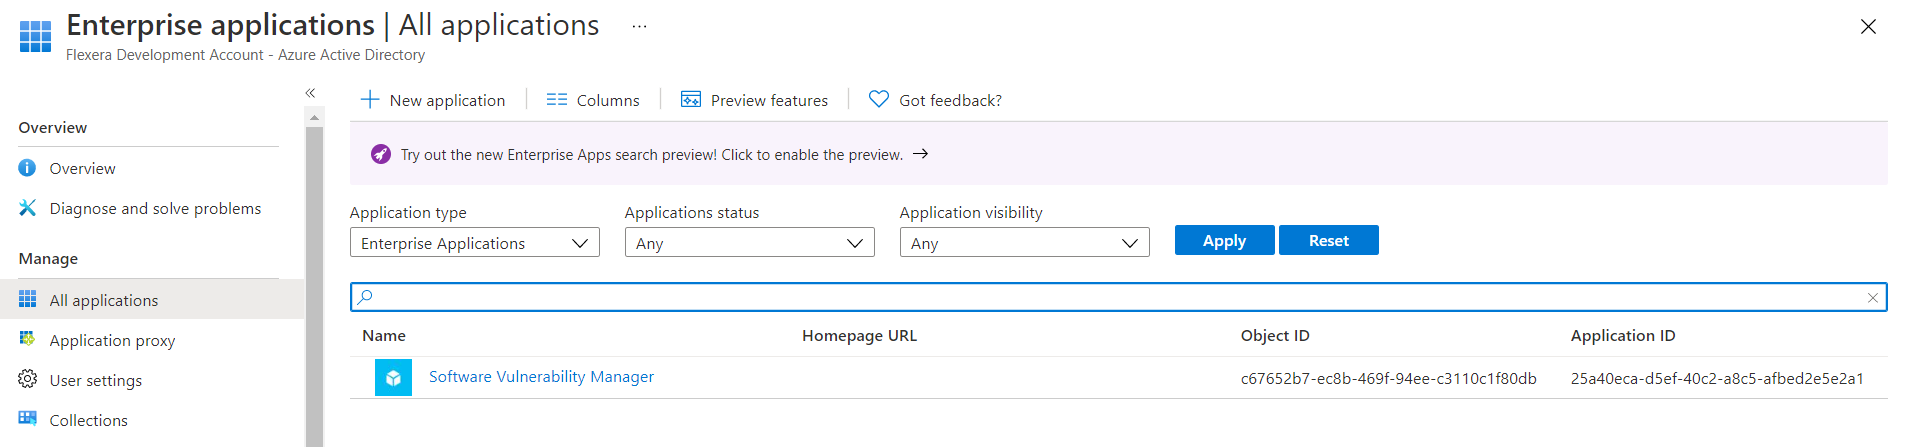1909x447 pixels.
Task: Click the heart icon for feedback
Action: pyautogui.click(x=878, y=100)
